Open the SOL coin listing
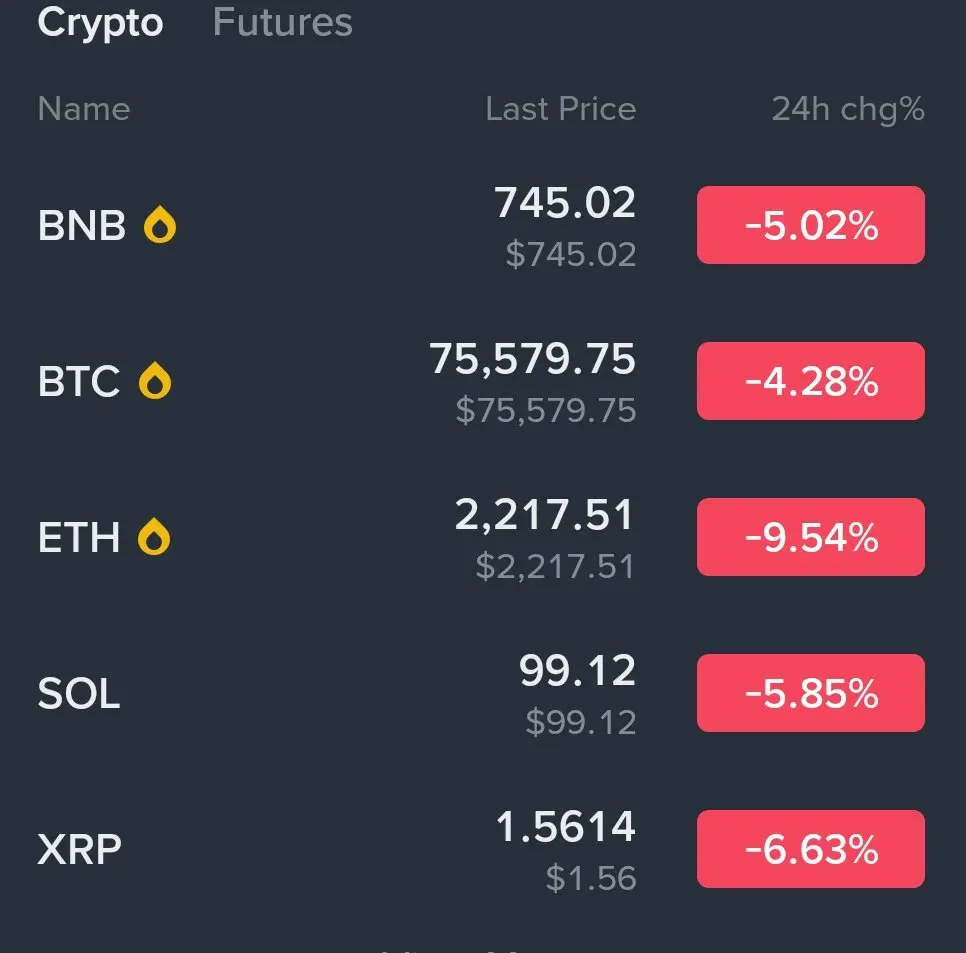The width and height of the screenshot is (966, 953). point(79,694)
